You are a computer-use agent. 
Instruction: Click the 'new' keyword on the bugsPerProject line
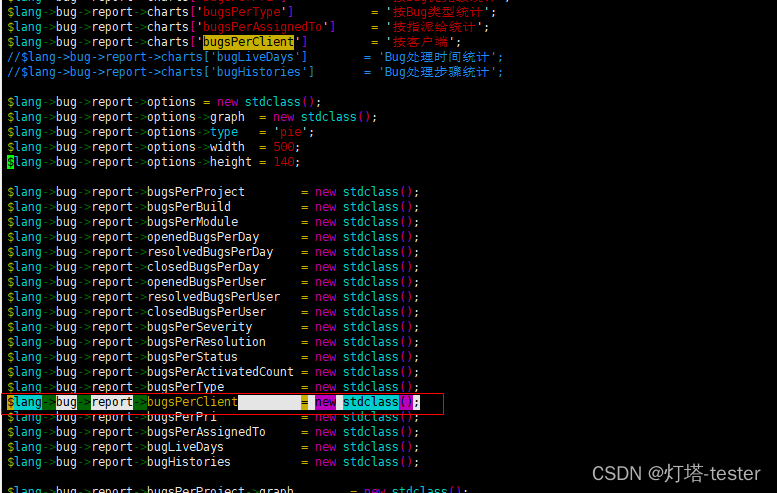pos(326,192)
